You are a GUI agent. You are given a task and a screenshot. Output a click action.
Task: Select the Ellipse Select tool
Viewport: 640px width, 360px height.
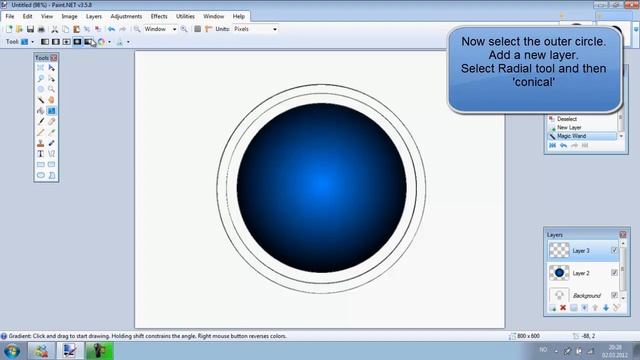pos(40,89)
